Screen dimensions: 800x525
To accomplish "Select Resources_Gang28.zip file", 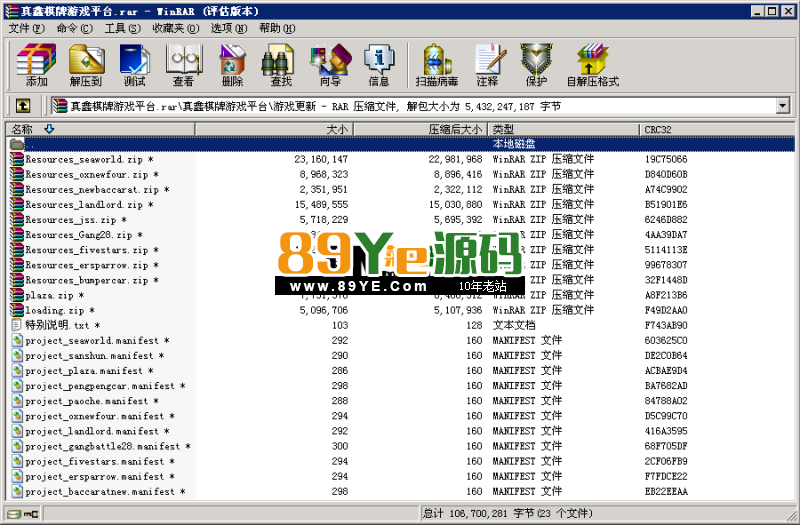I will coord(84,235).
